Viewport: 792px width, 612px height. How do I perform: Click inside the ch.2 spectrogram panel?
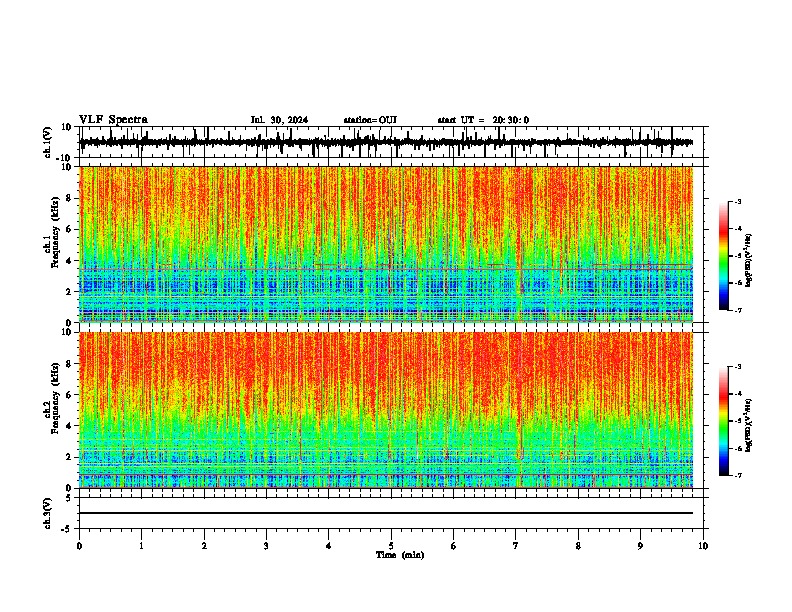(x=386, y=410)
